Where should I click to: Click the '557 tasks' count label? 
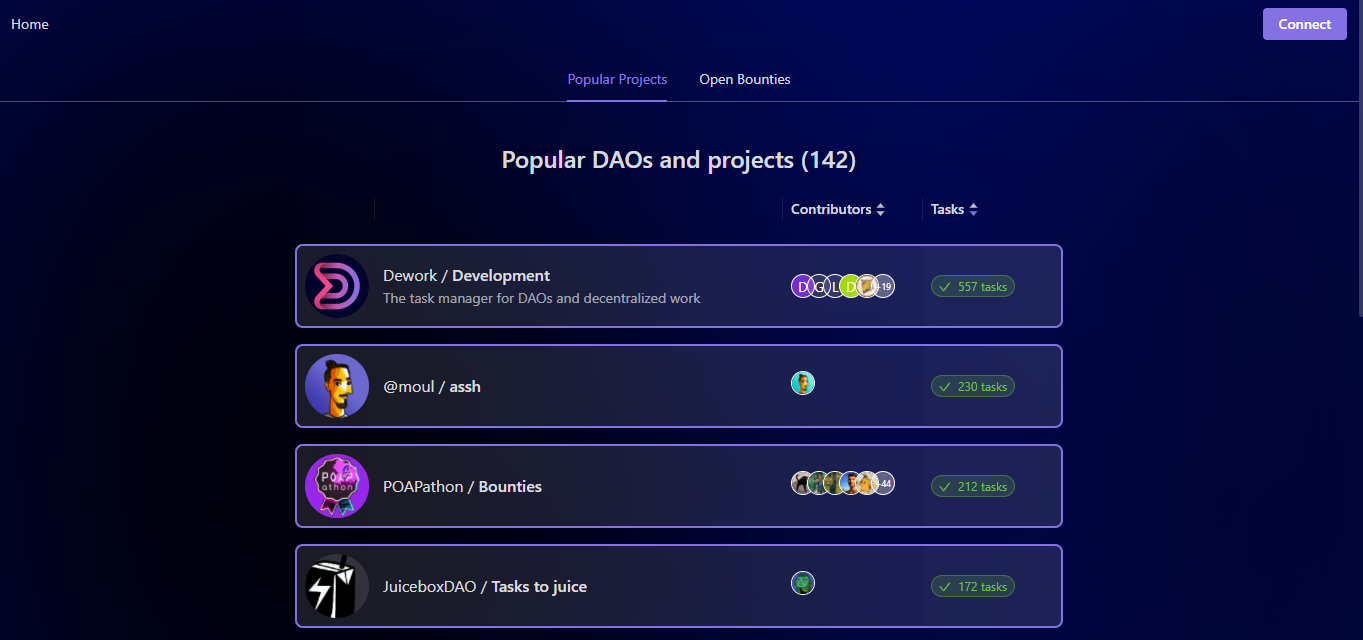[982, 287]
